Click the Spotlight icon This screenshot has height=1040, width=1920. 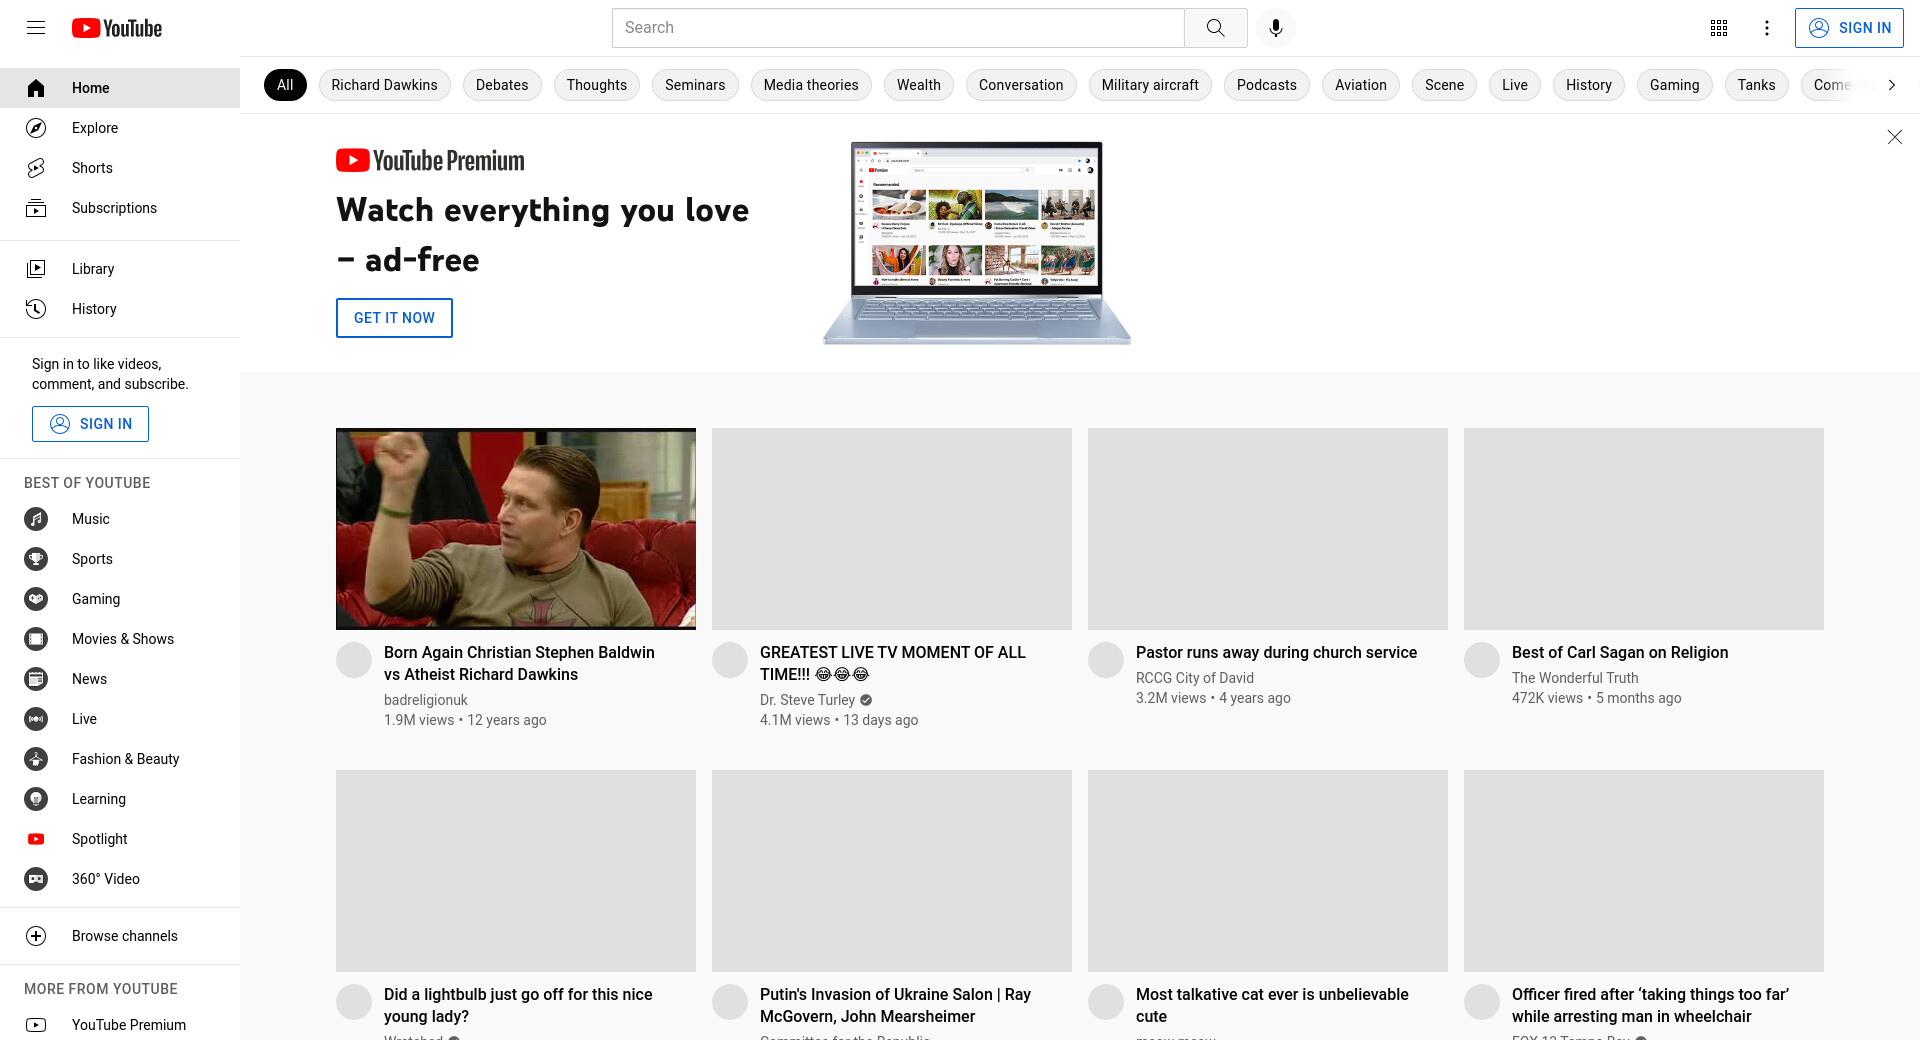click(x=36, y=839)
